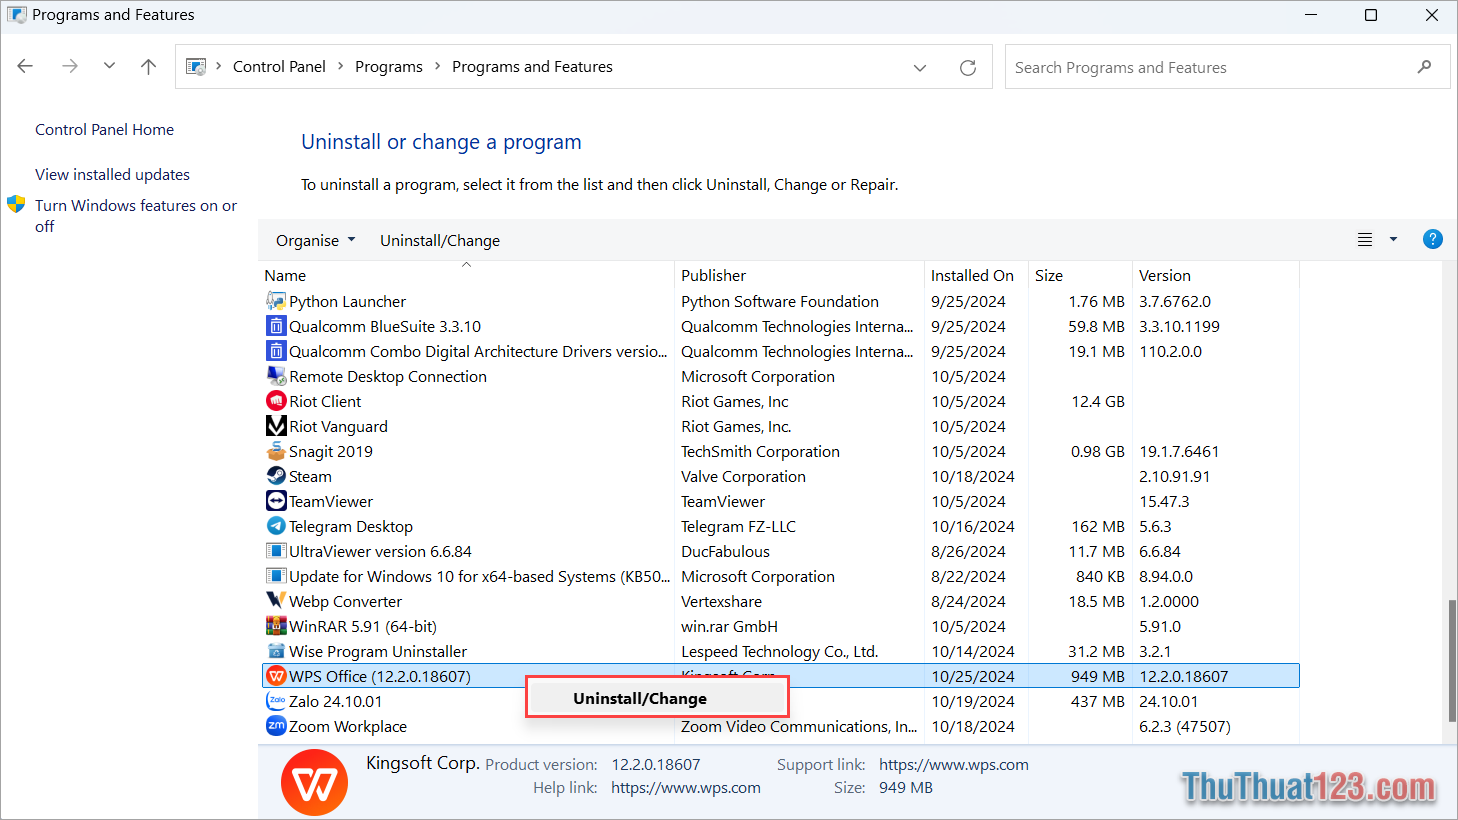The image size is (1458, 820).
Task: Open the Organise dropdown menu
Action: click(315, 240)
